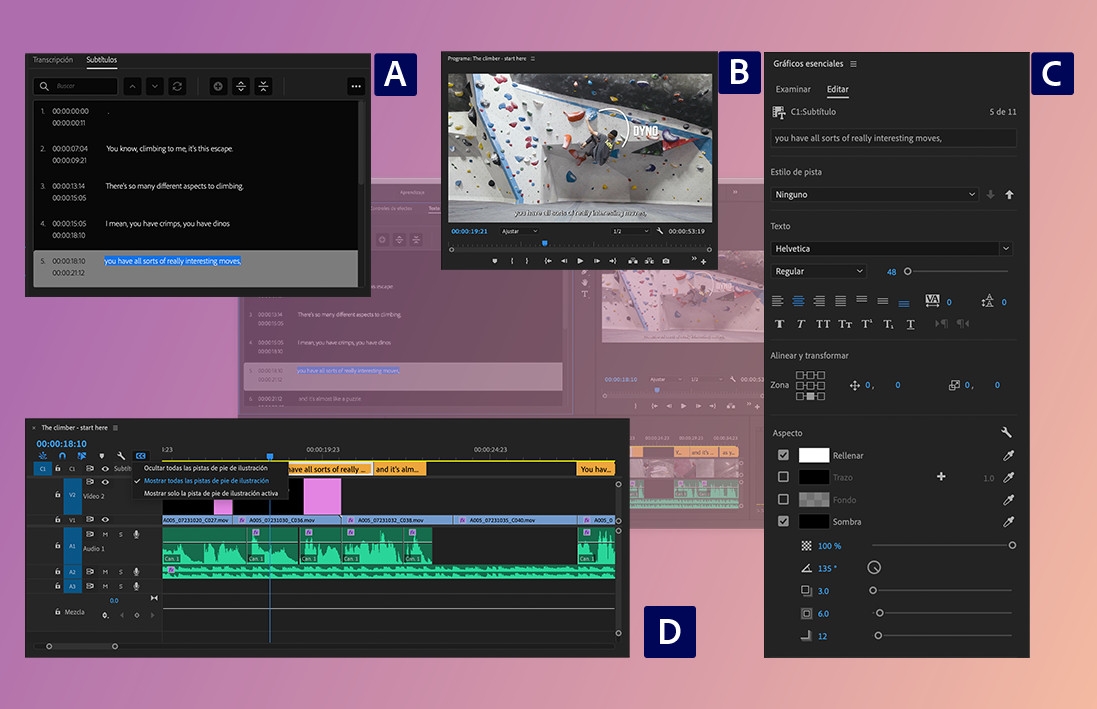1097x709 pixels.
Task: Toggle snap magnet in timeline
Action: [62, 456]
